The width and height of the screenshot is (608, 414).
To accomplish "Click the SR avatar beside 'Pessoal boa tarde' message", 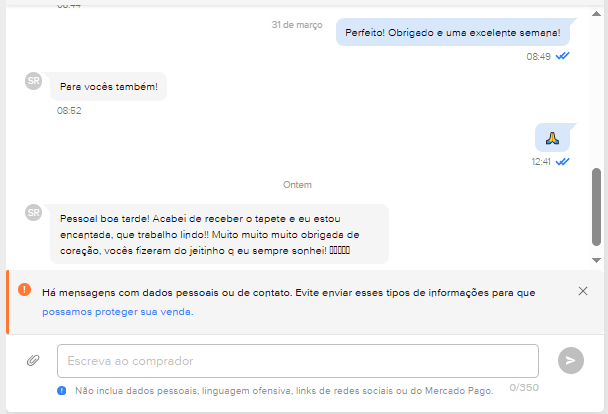I will click(33, 212).
